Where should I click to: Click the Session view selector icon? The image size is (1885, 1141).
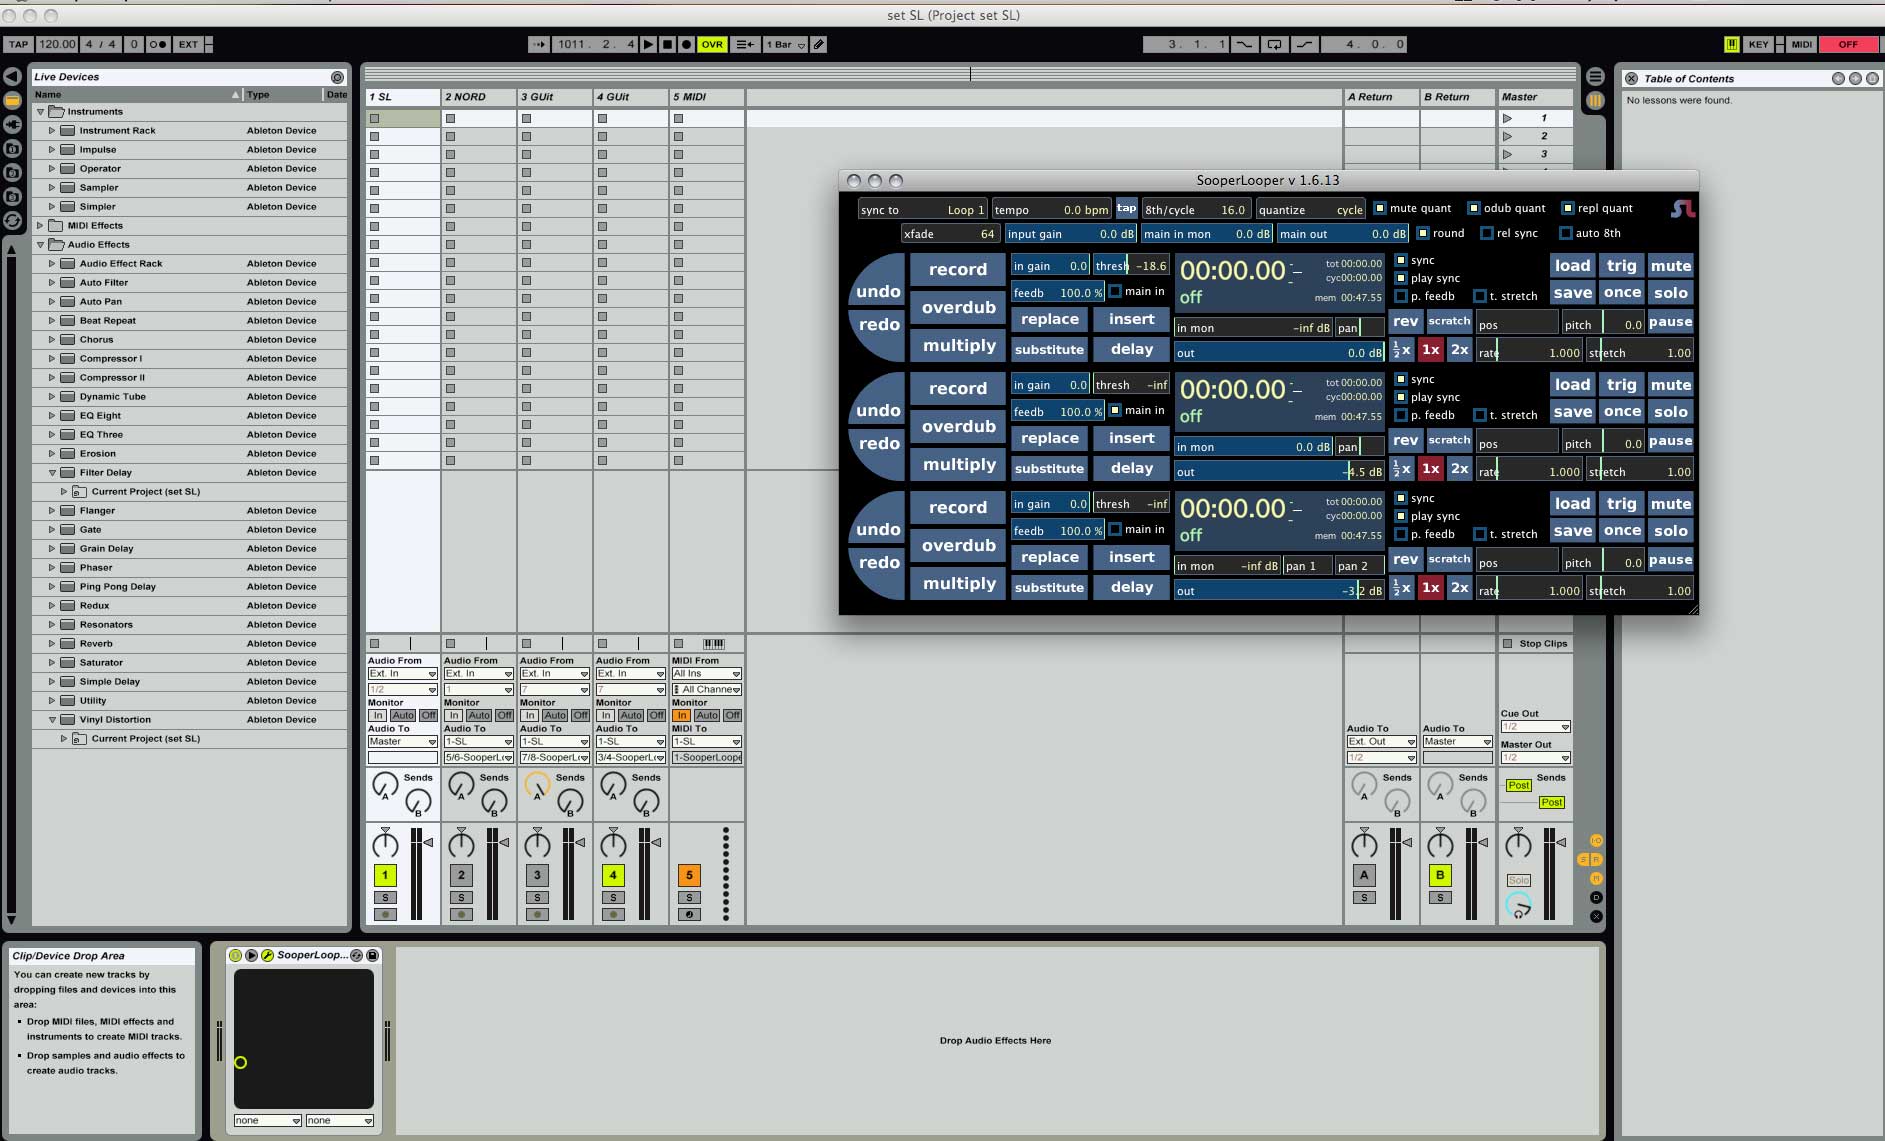(1595, 101)
